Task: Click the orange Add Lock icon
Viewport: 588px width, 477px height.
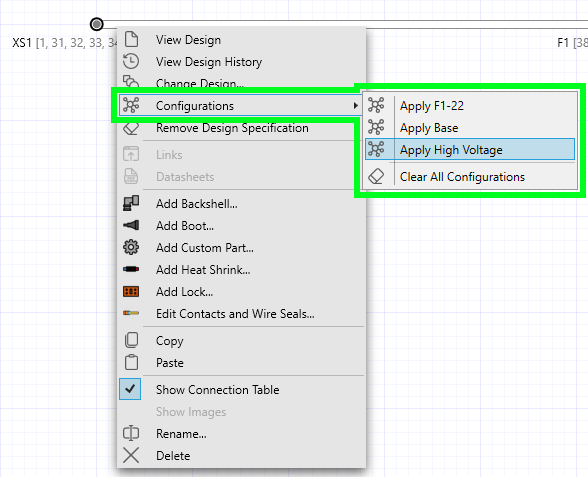Action: [x=131, y=291]
